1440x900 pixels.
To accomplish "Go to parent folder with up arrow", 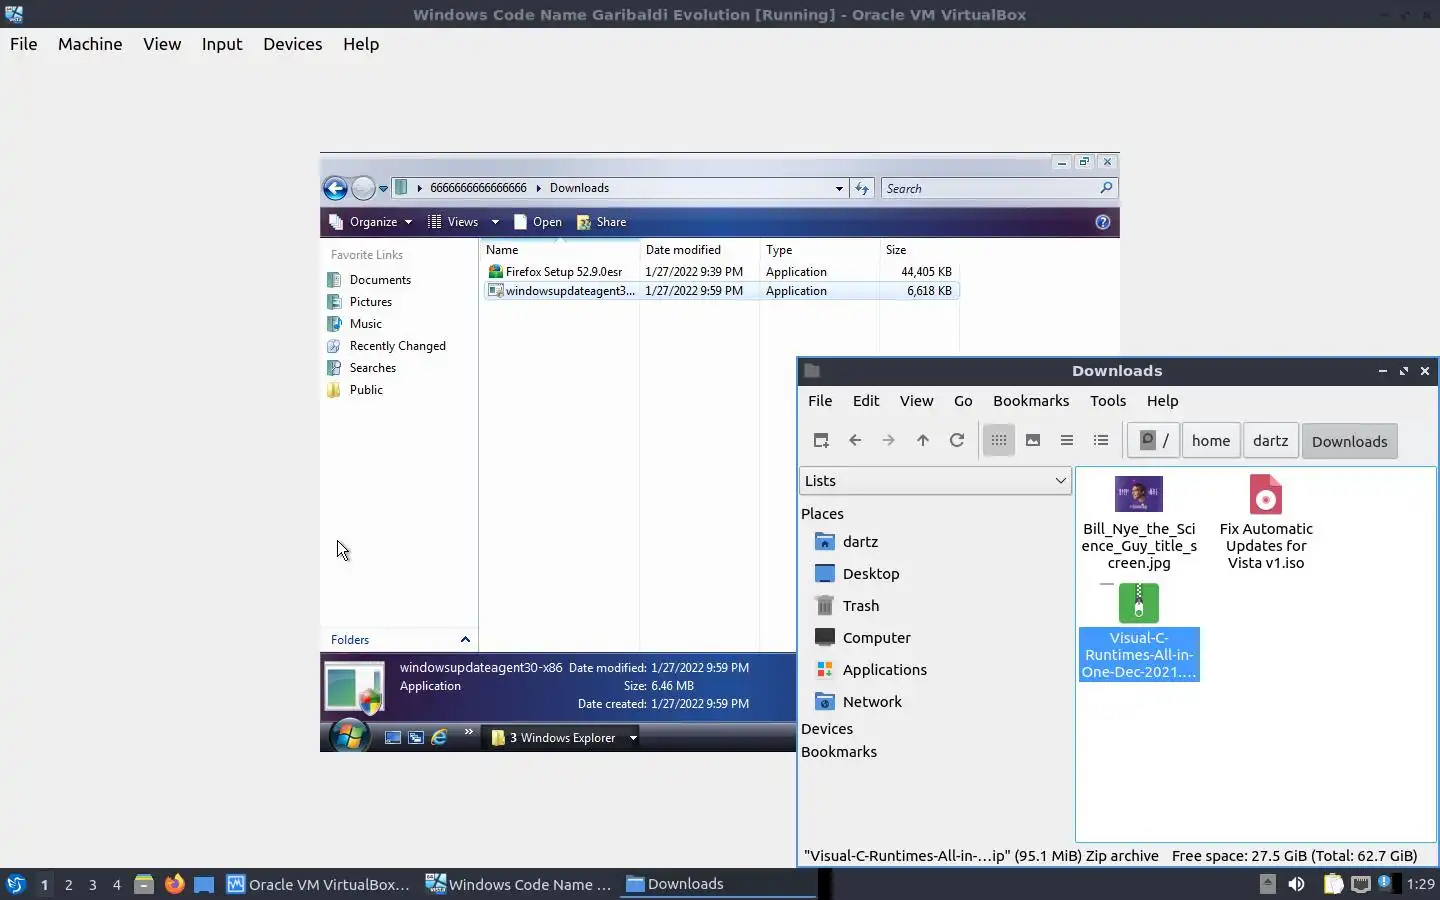I will point(923,440).
